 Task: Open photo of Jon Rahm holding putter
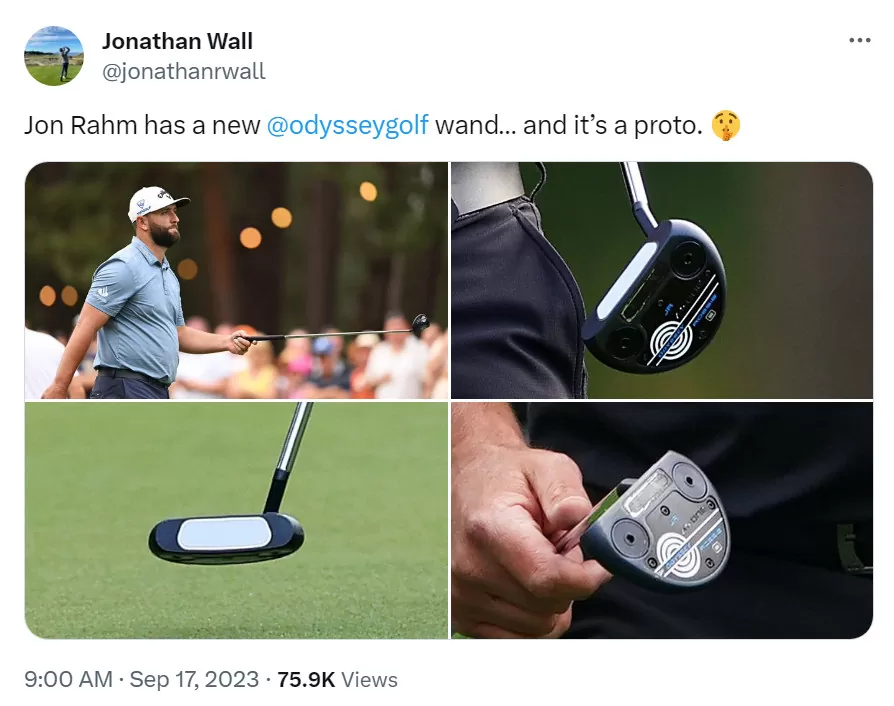coord(237,281)
